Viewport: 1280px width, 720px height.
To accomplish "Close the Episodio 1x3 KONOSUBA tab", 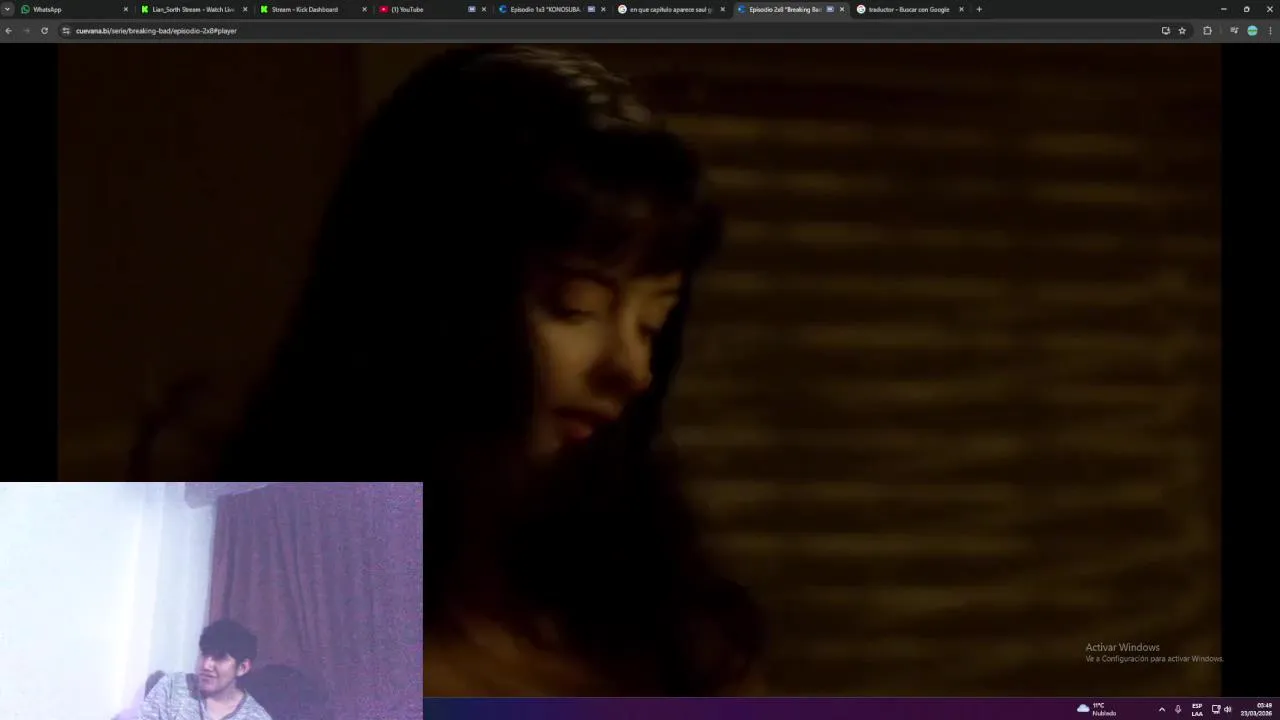I will 603,9.
